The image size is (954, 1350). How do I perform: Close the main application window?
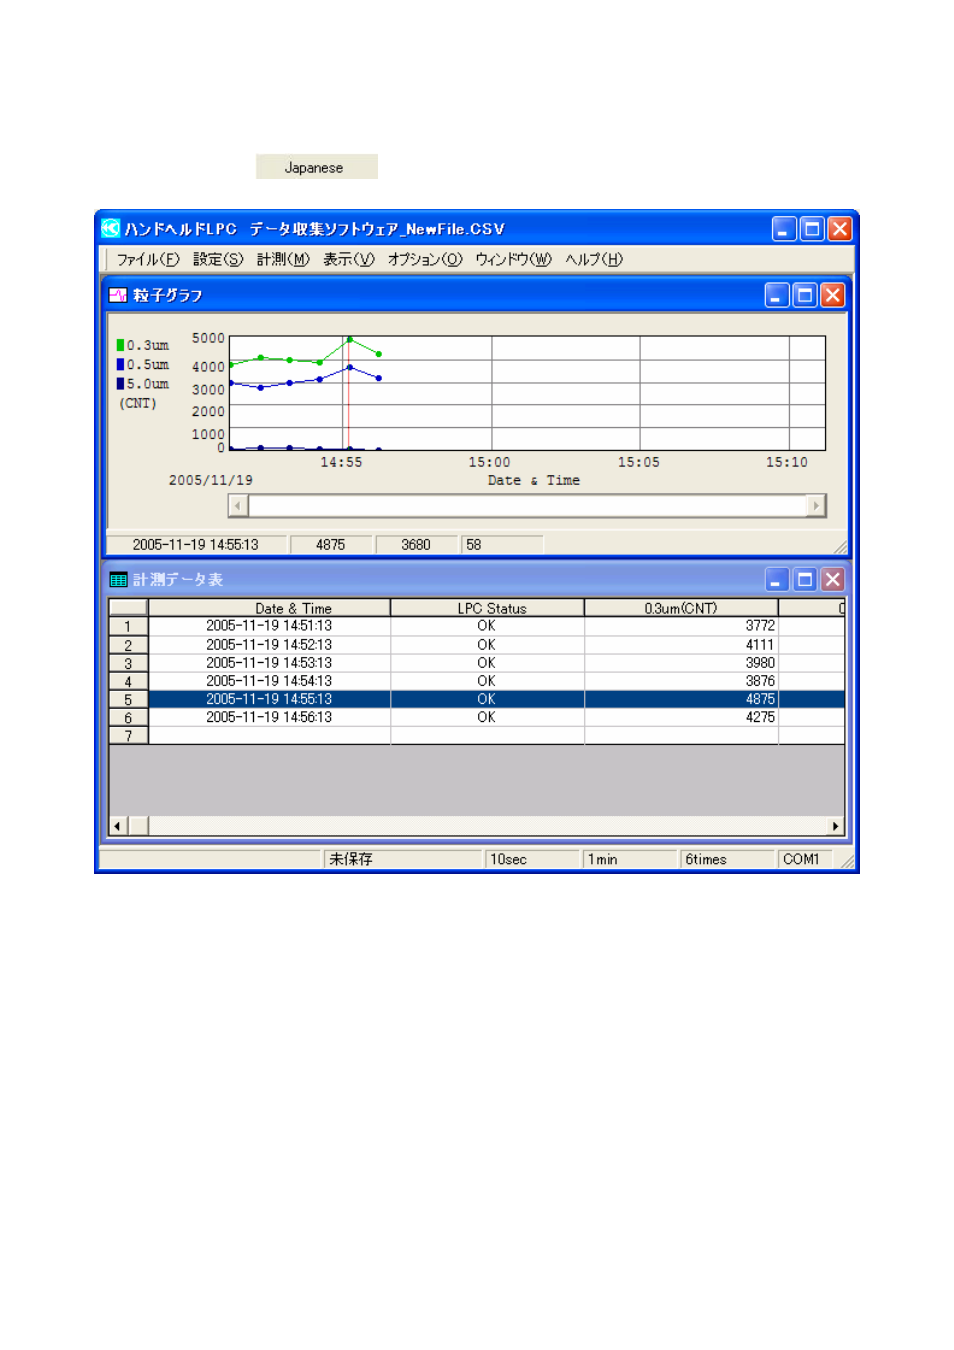pos(840,229)
